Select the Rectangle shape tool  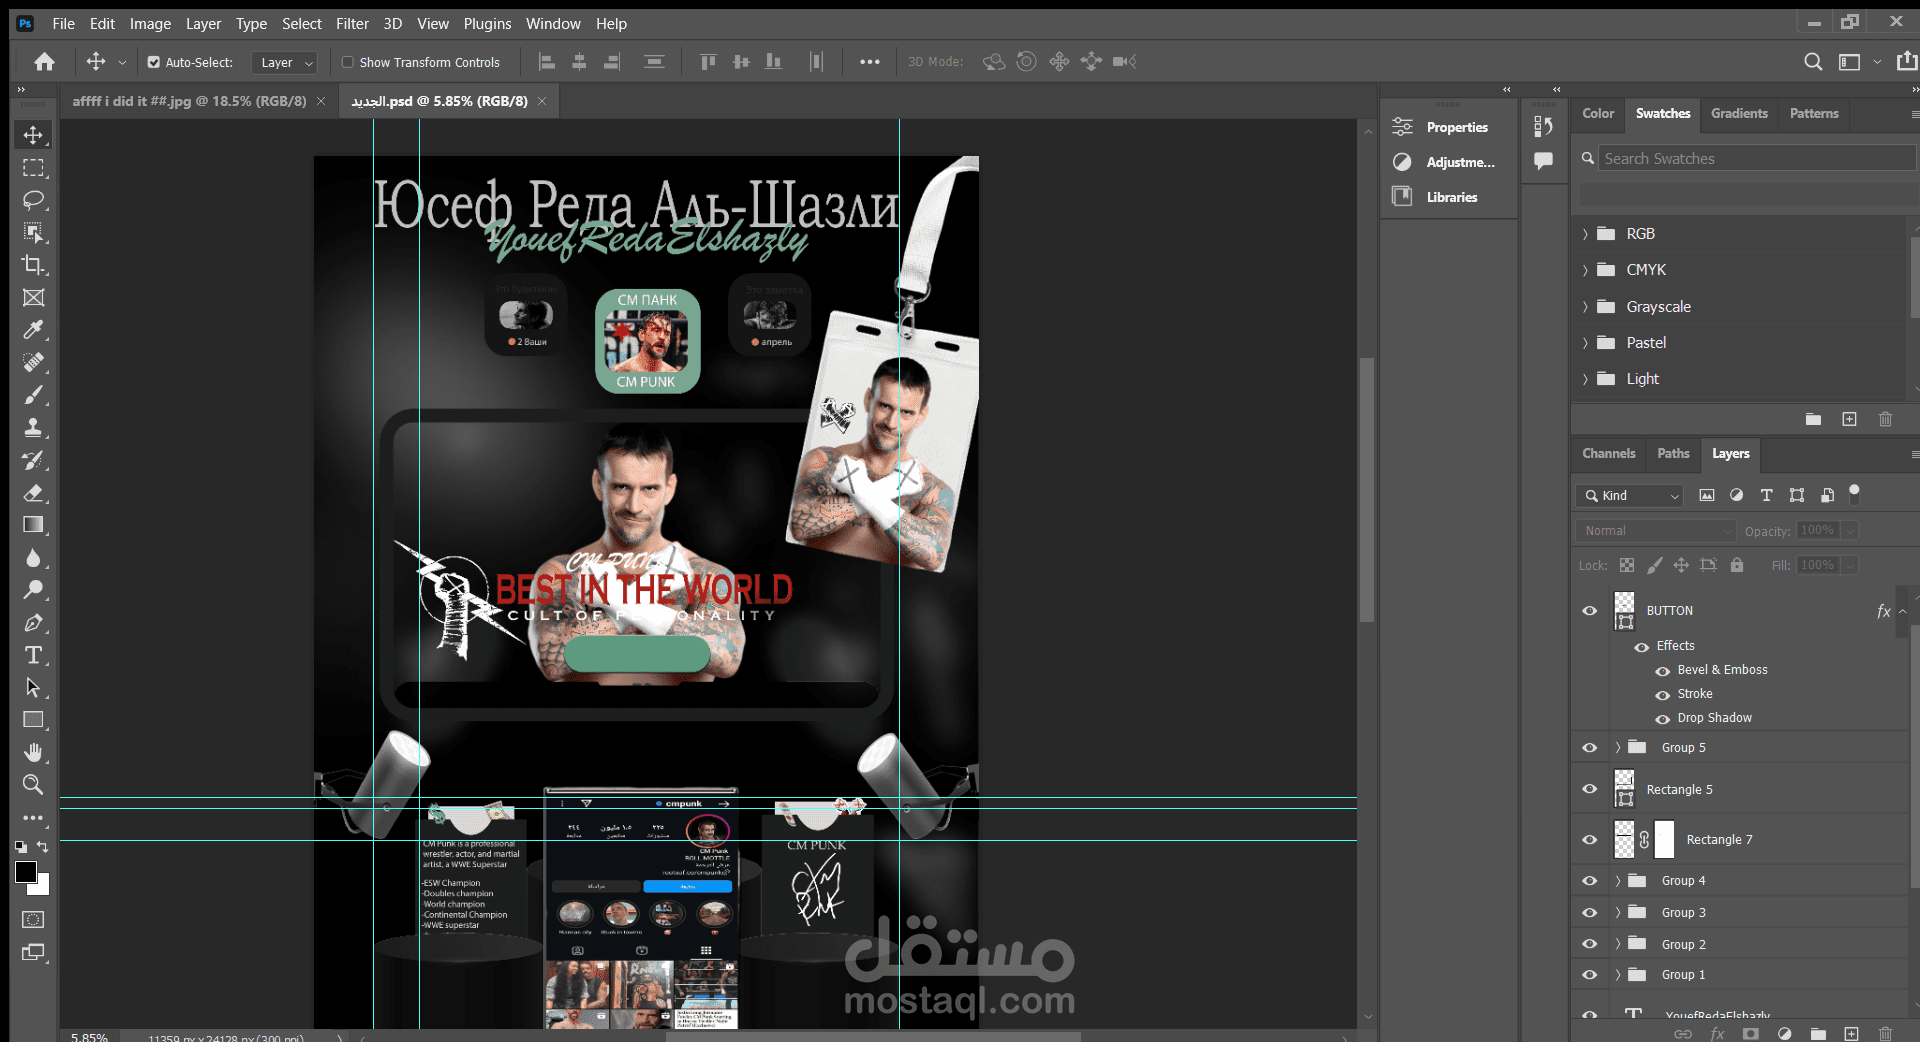click(33, 720)
